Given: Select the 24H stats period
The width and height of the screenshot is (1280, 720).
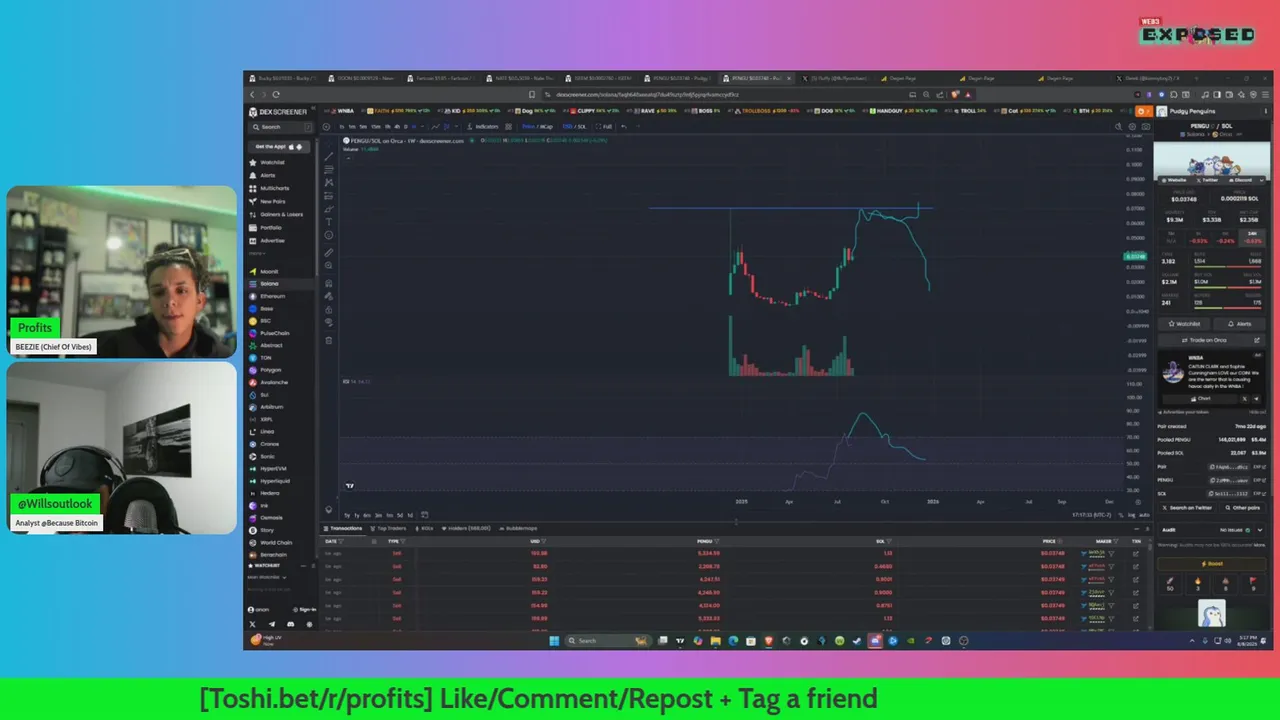Looking at the screenshot, I should point(1252,238).
